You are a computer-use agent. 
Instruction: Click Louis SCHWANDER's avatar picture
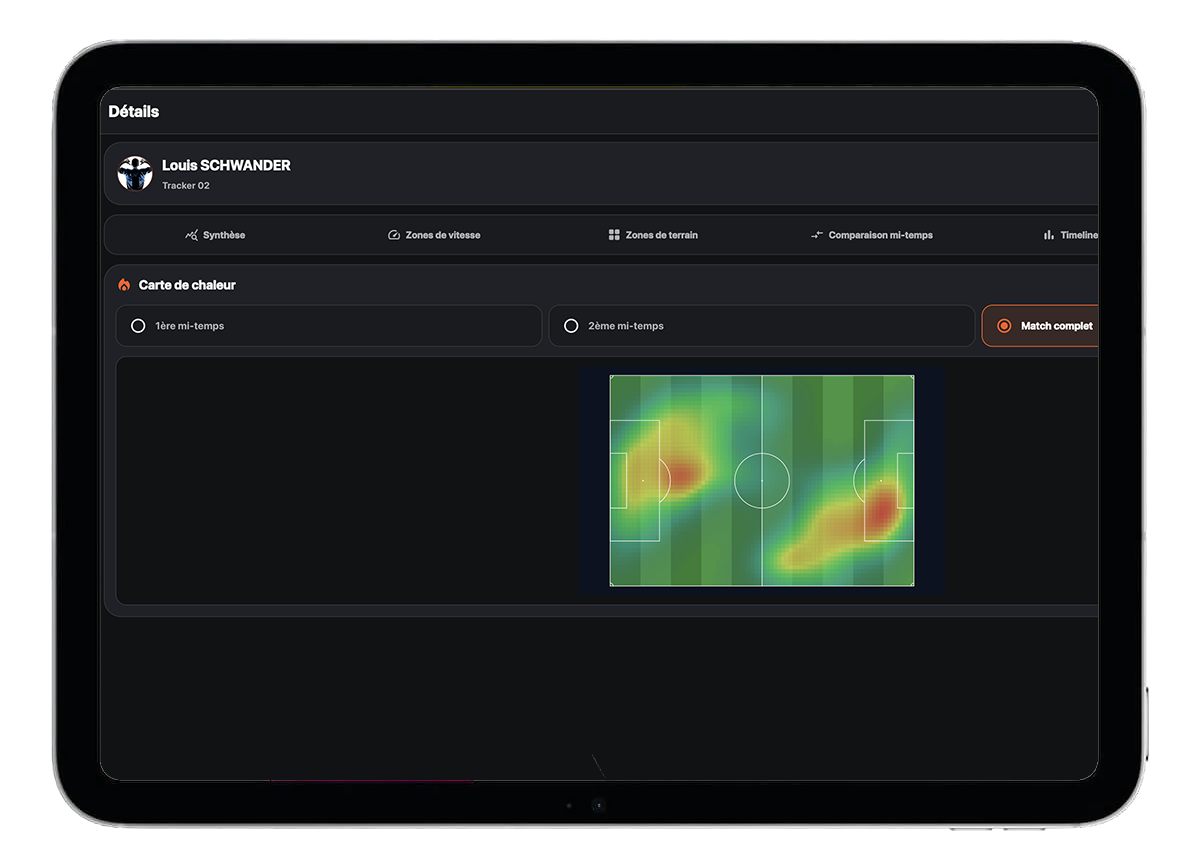135,173
